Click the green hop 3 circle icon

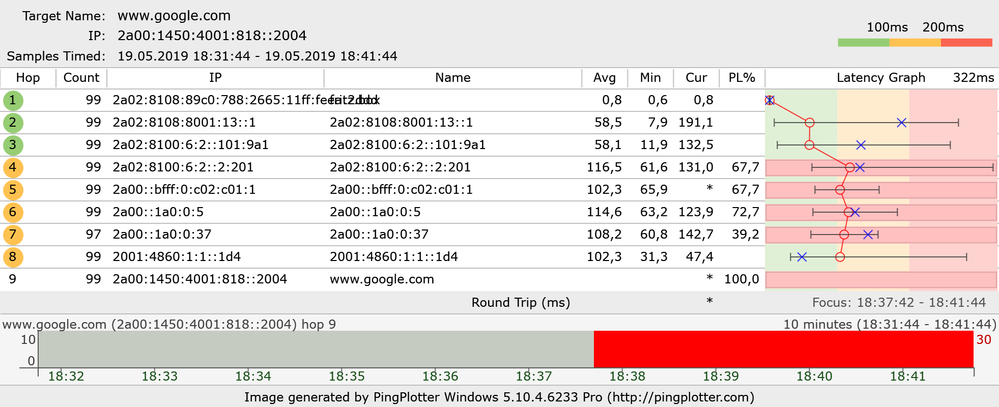pyautogui.click(x=11, y=145)
